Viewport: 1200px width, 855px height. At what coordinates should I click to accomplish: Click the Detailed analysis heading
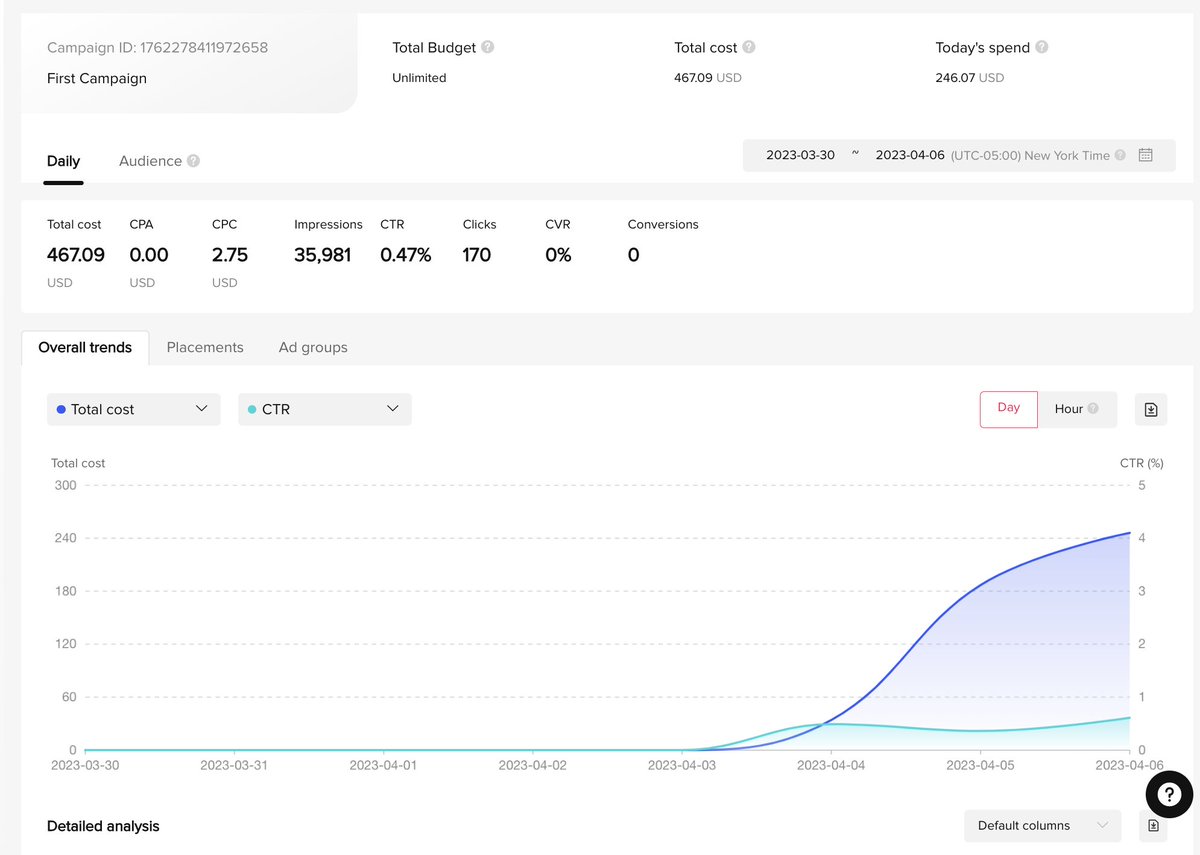103,826
